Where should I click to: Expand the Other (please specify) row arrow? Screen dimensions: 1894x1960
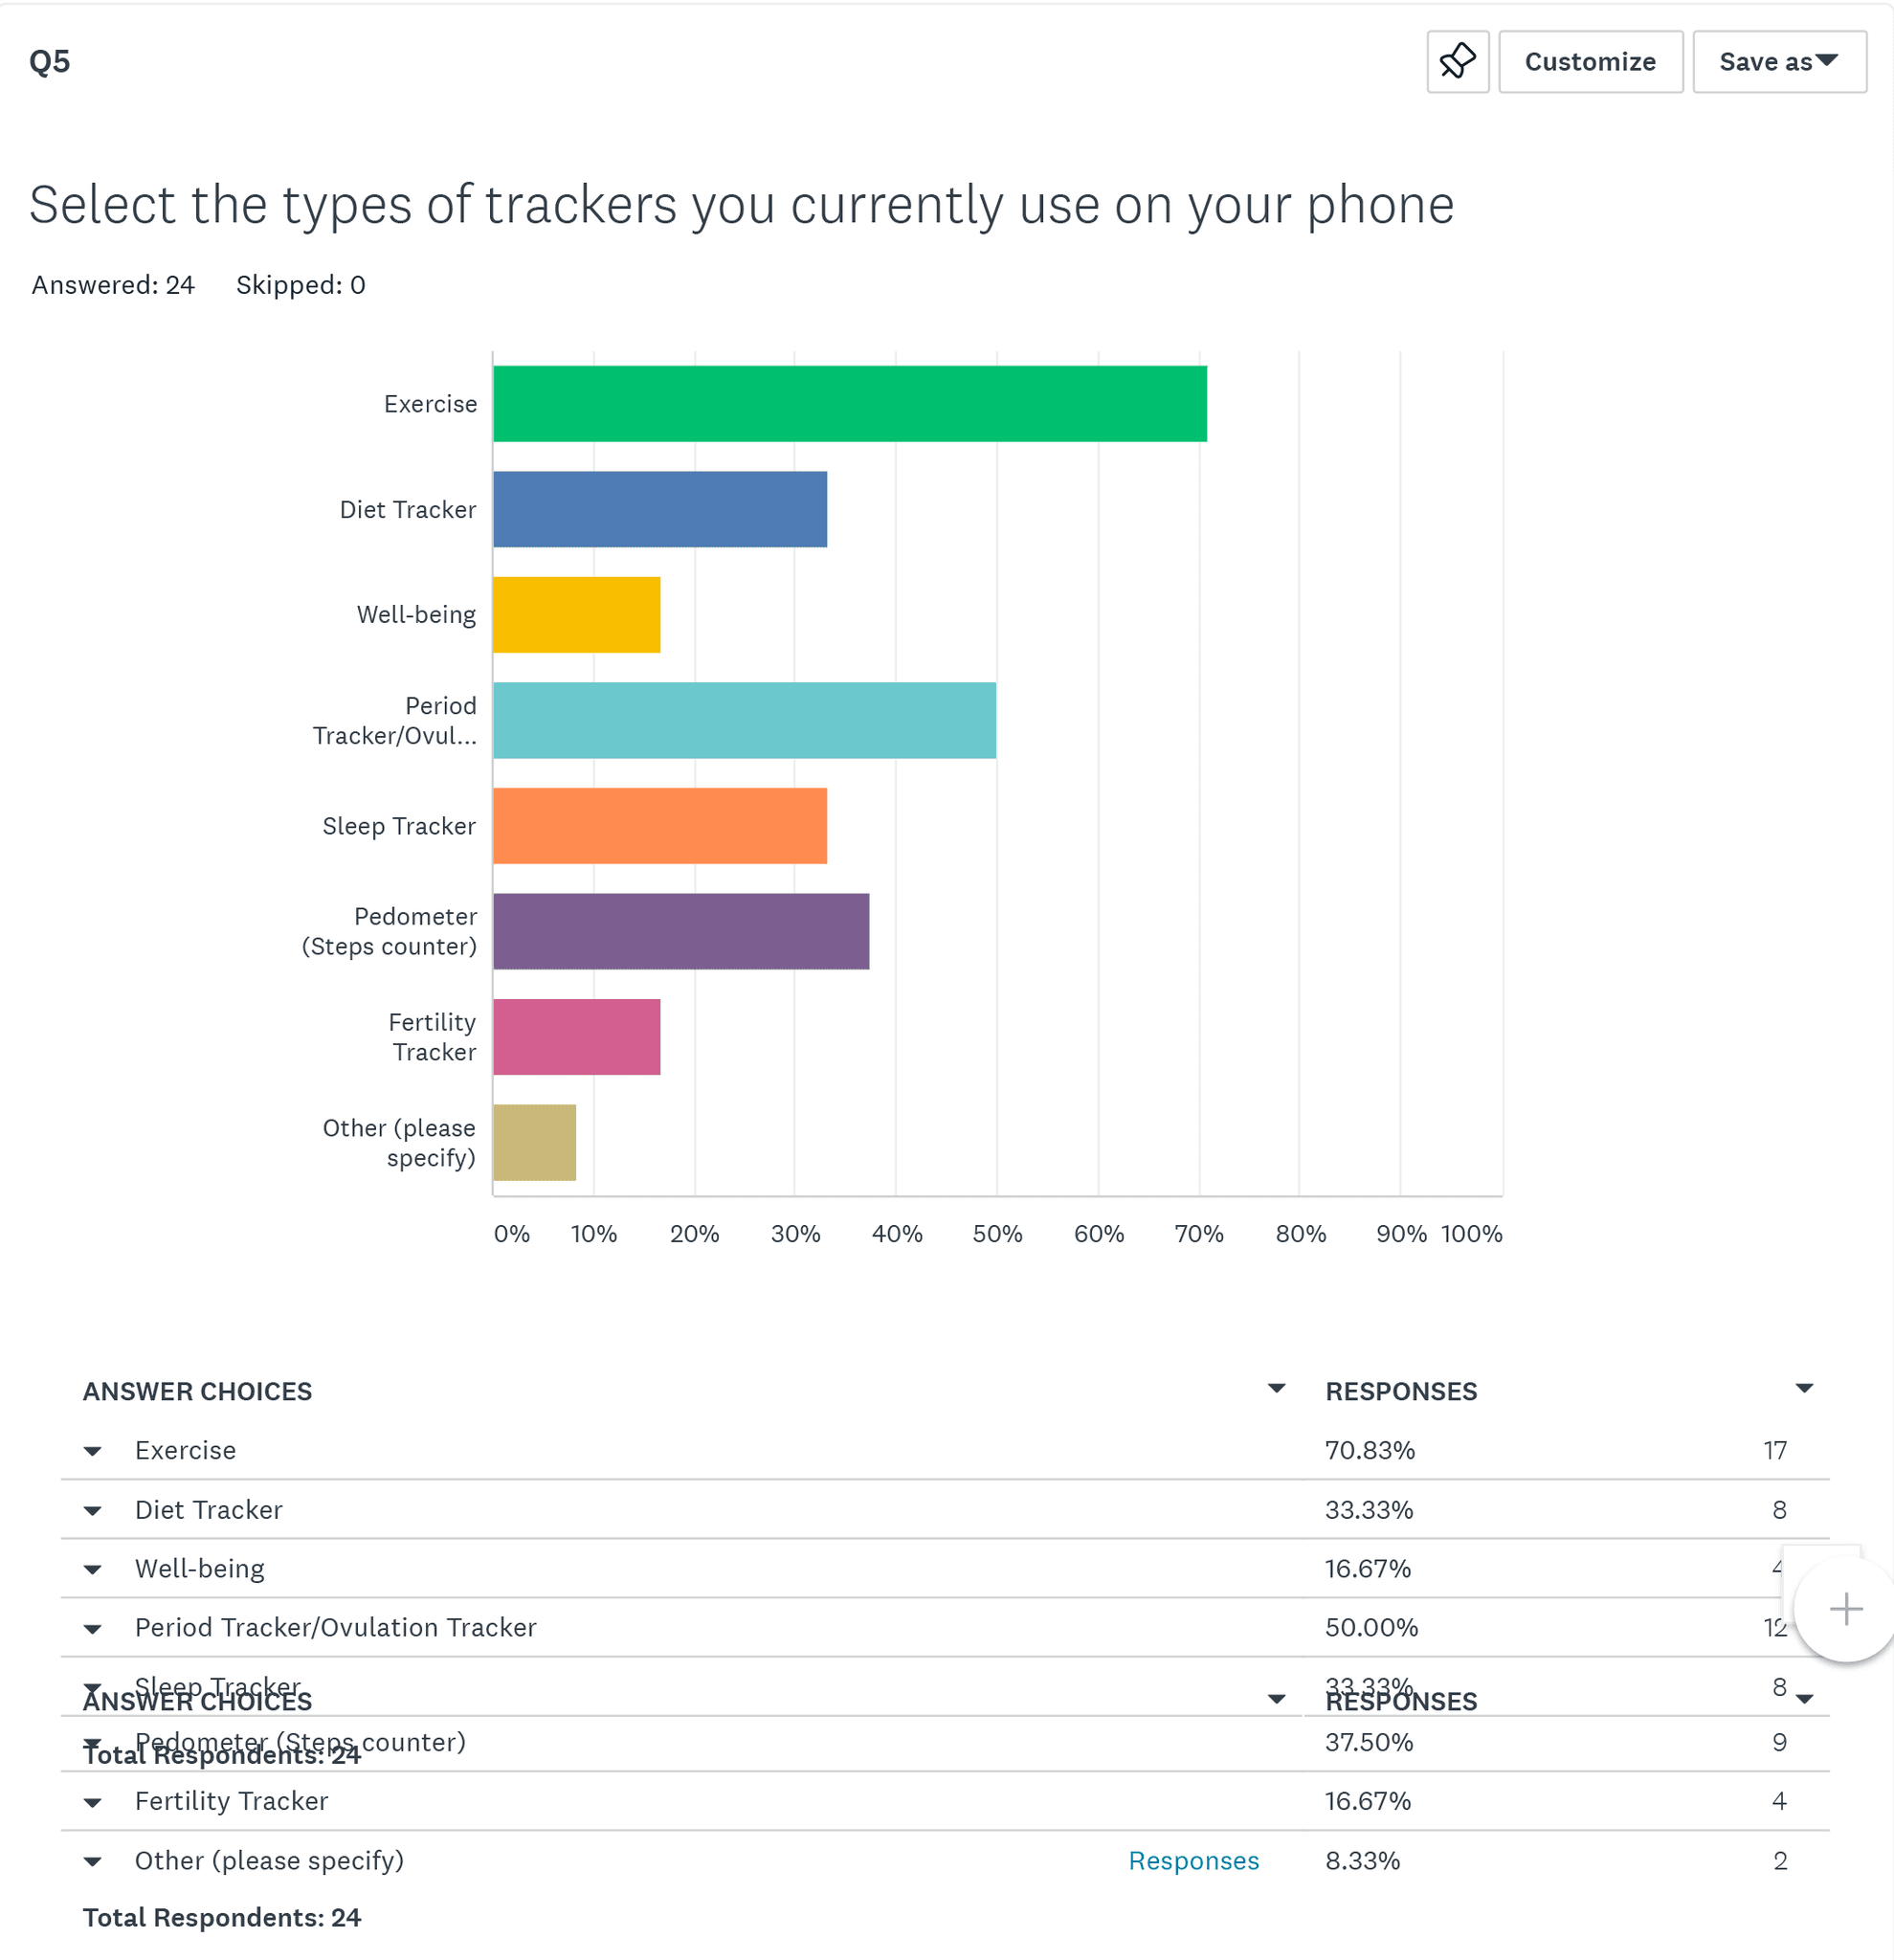point(93,1861)
